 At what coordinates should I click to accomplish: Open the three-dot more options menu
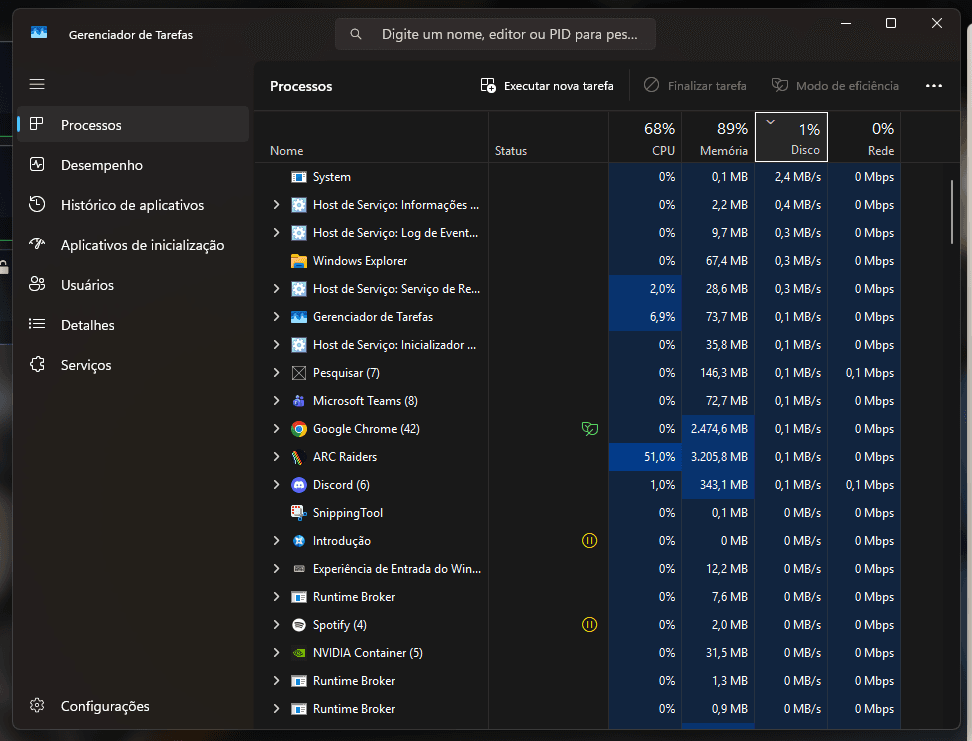[934, 86]
